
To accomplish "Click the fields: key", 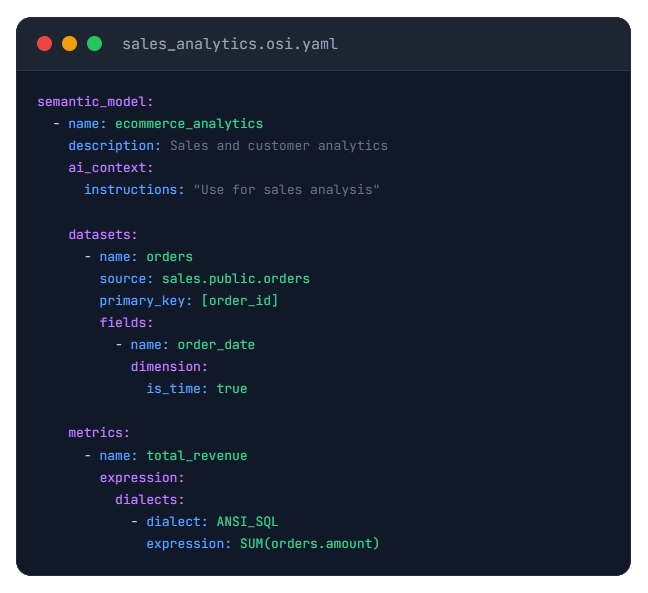I will (x=126, y=322).
